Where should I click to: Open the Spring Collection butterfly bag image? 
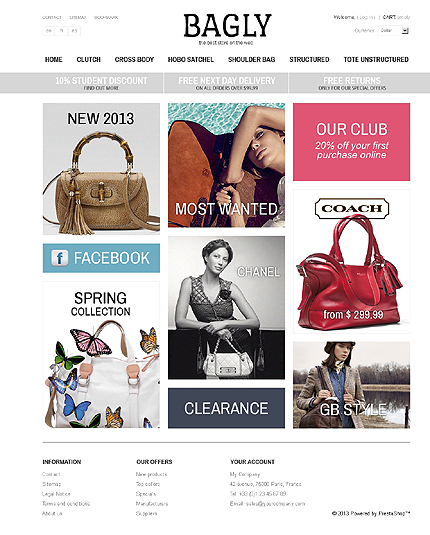click(x=101, y=355)
